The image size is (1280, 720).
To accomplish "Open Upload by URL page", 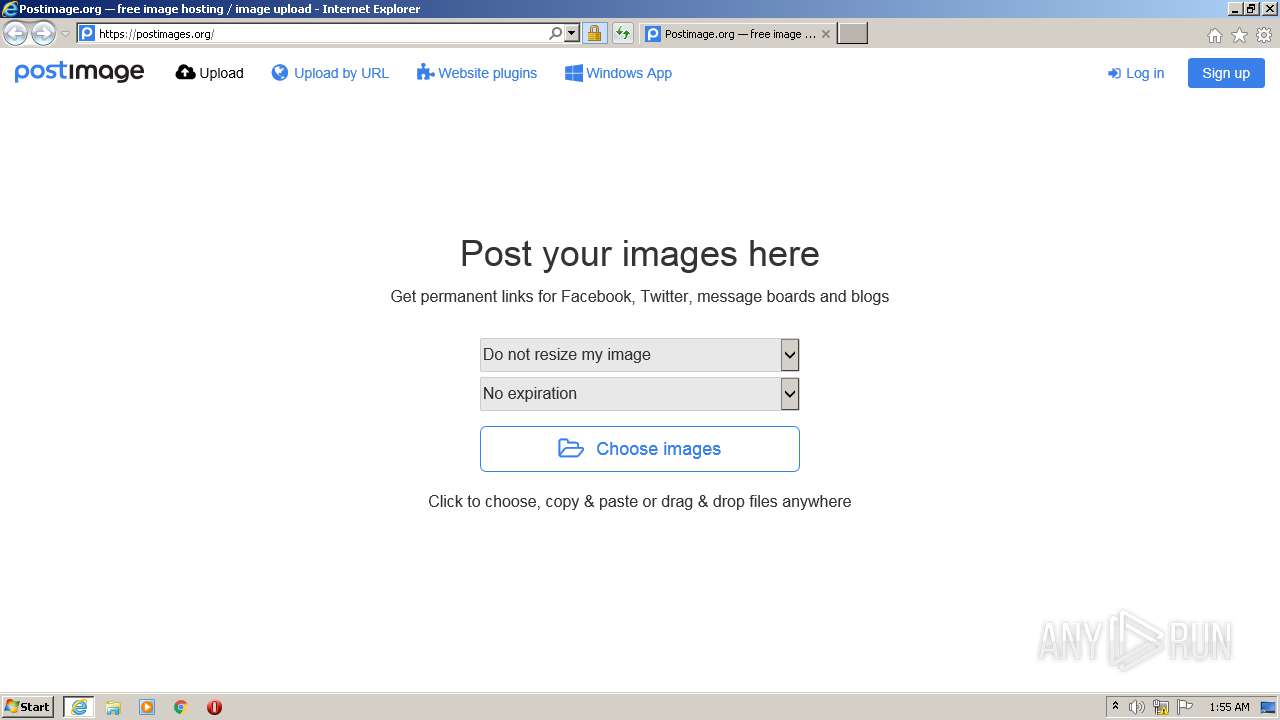I will pyautogui.click(x=330, y=73).
